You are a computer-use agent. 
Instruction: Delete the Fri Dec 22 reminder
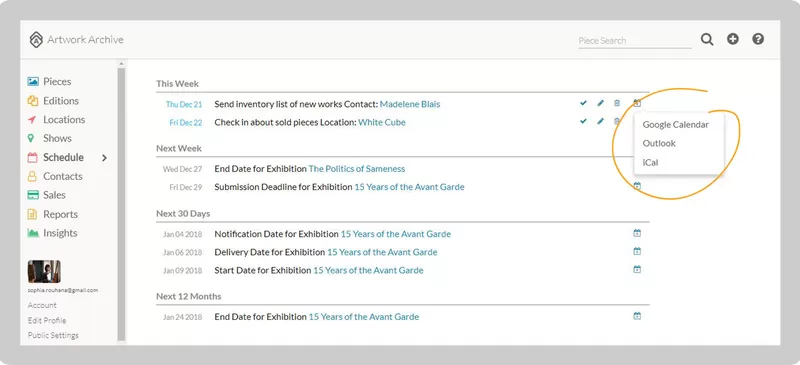(x=617, y=121)
